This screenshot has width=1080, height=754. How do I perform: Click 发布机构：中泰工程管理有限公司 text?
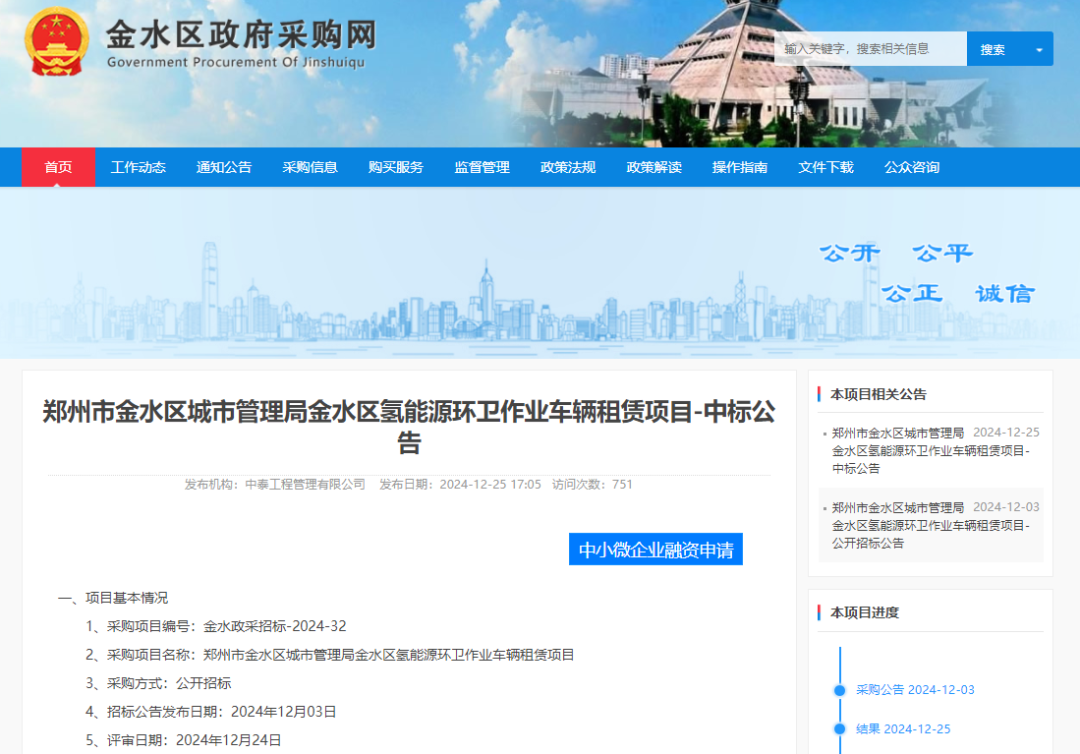click(x=275, y=485)
